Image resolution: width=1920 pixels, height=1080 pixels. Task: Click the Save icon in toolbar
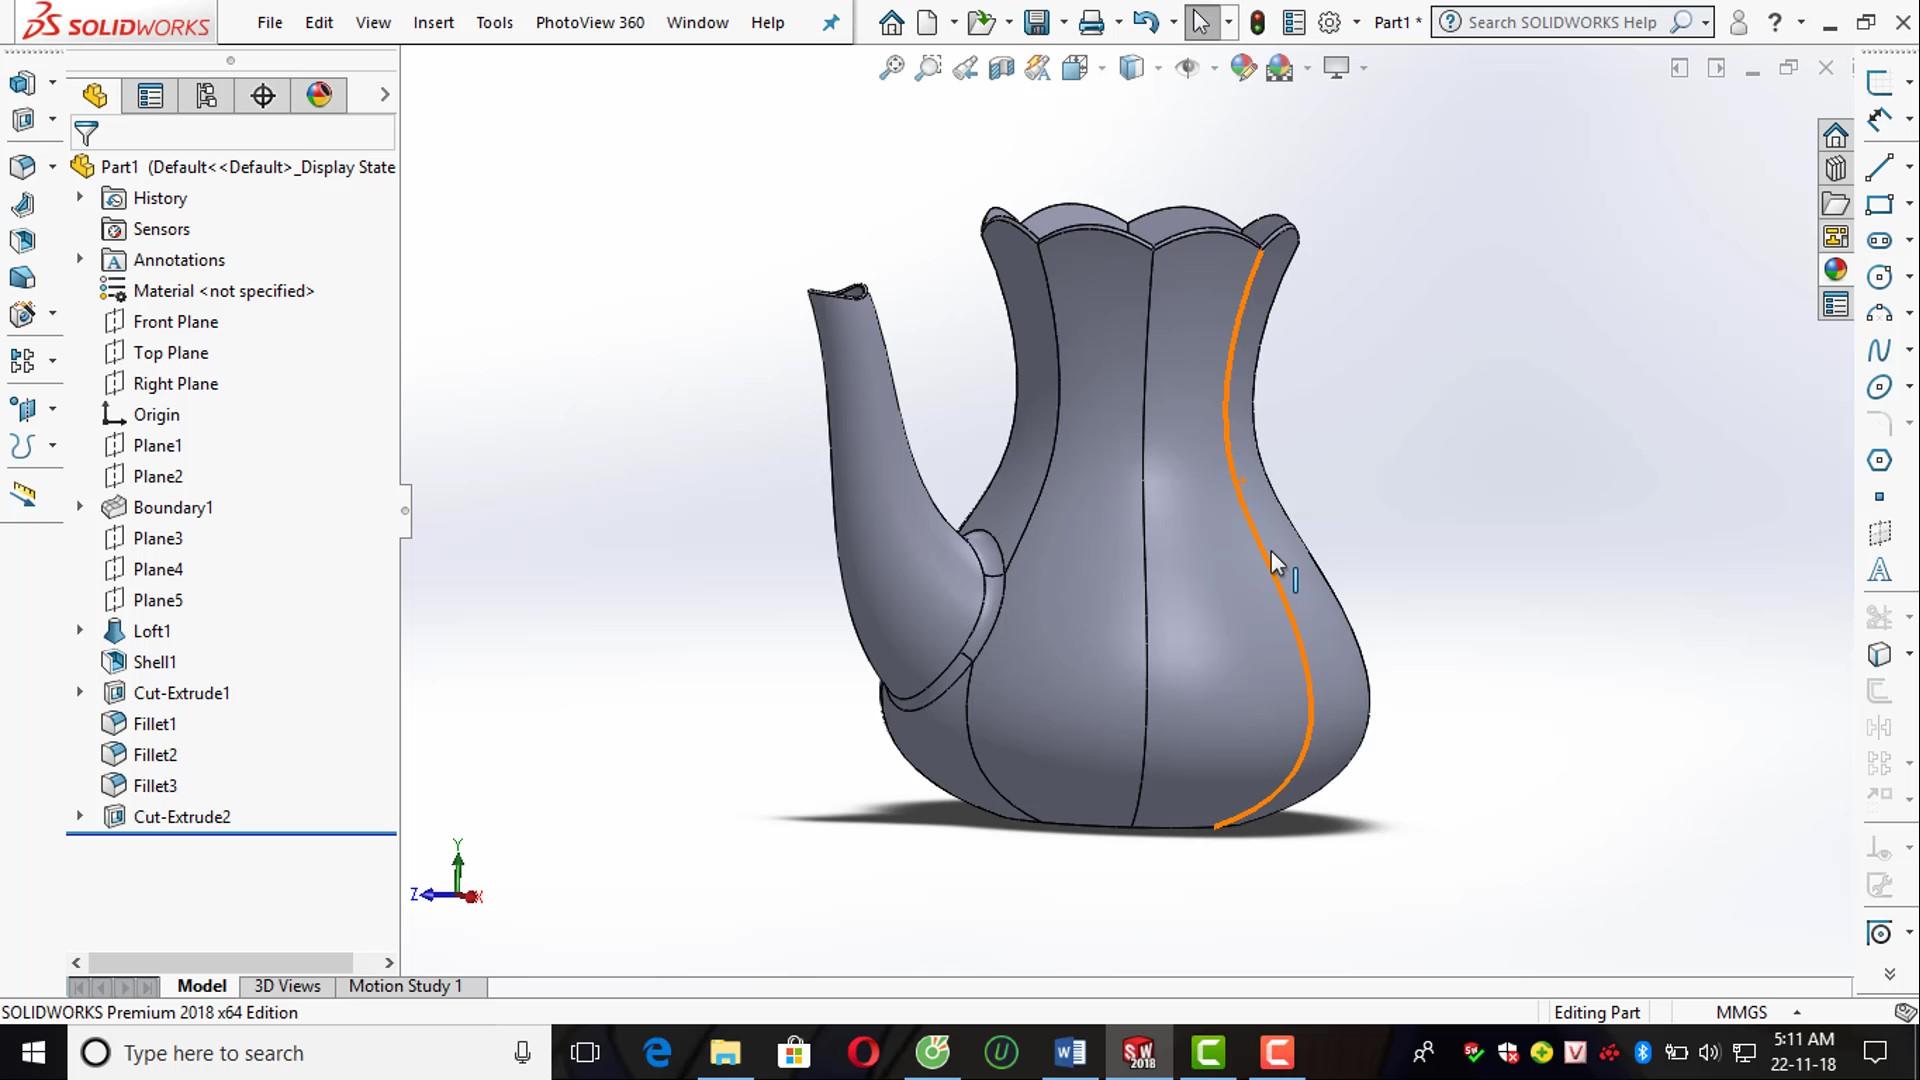(x=1037, y=22)
